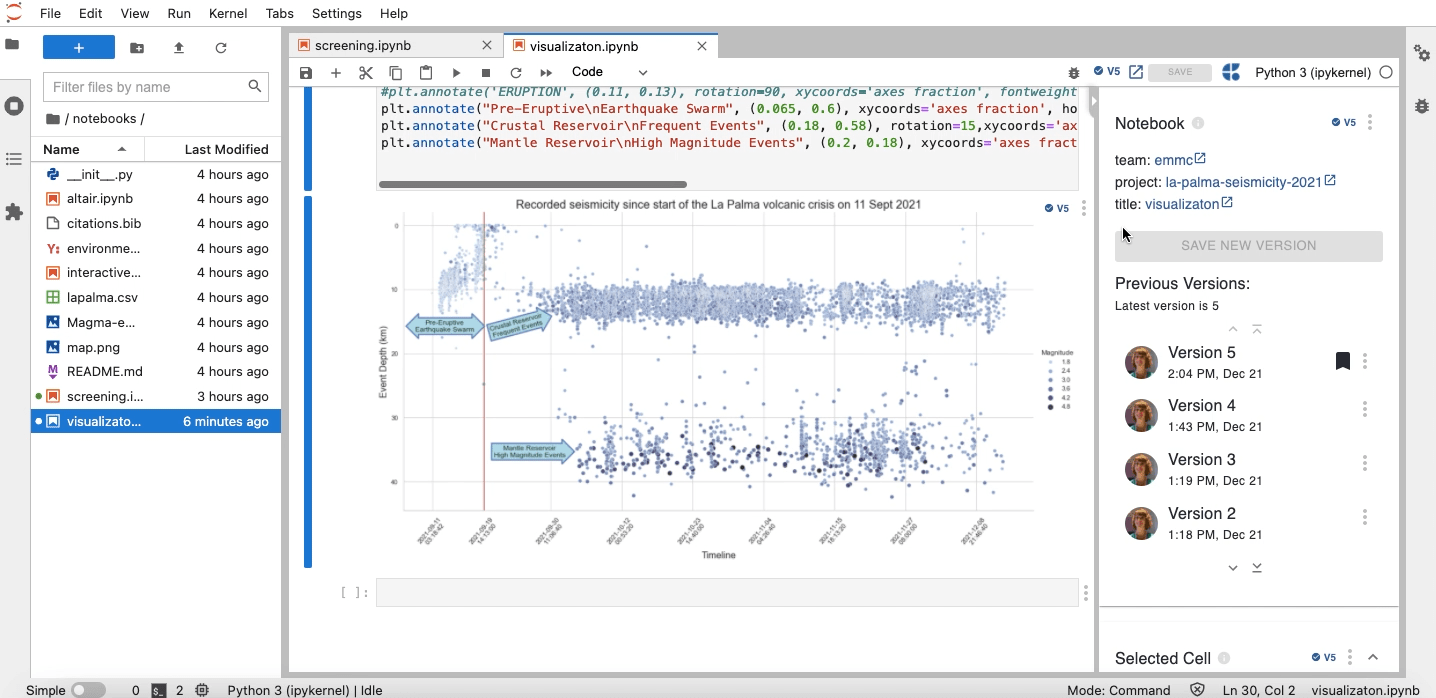Run the selected cell
Image resolution: width=1436 pixels, height=698 pixels.
tap(456, 73)
